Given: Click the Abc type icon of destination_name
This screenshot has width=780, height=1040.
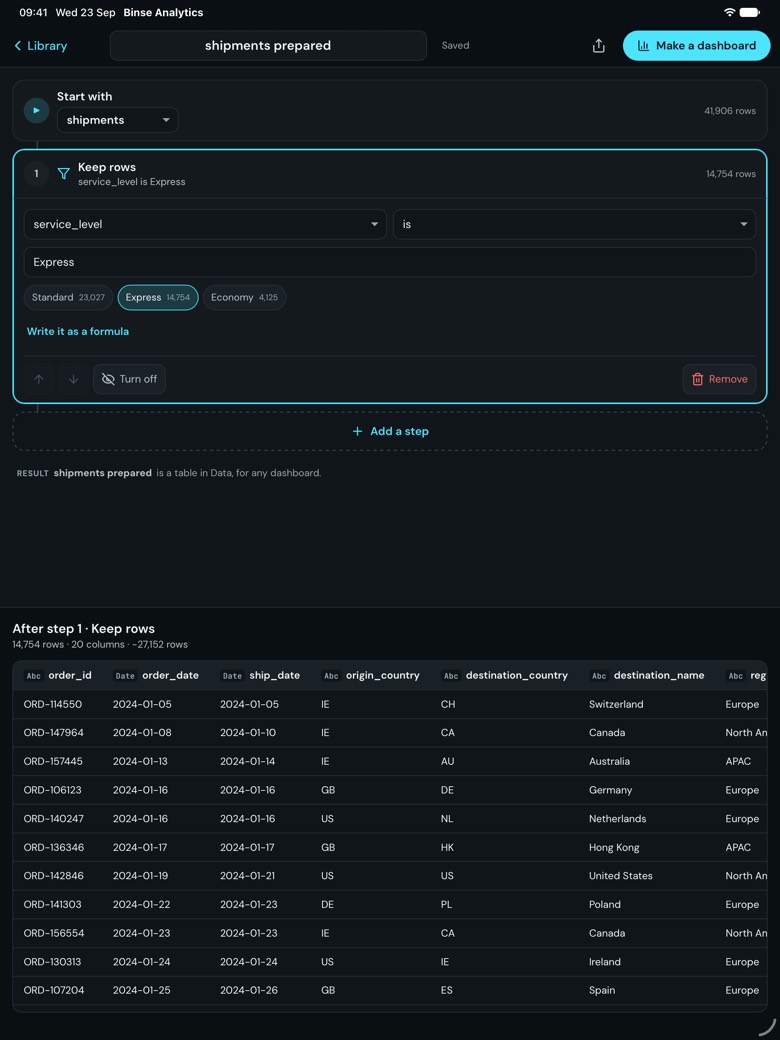Looking at the screenshot, I should click(599, 676).
